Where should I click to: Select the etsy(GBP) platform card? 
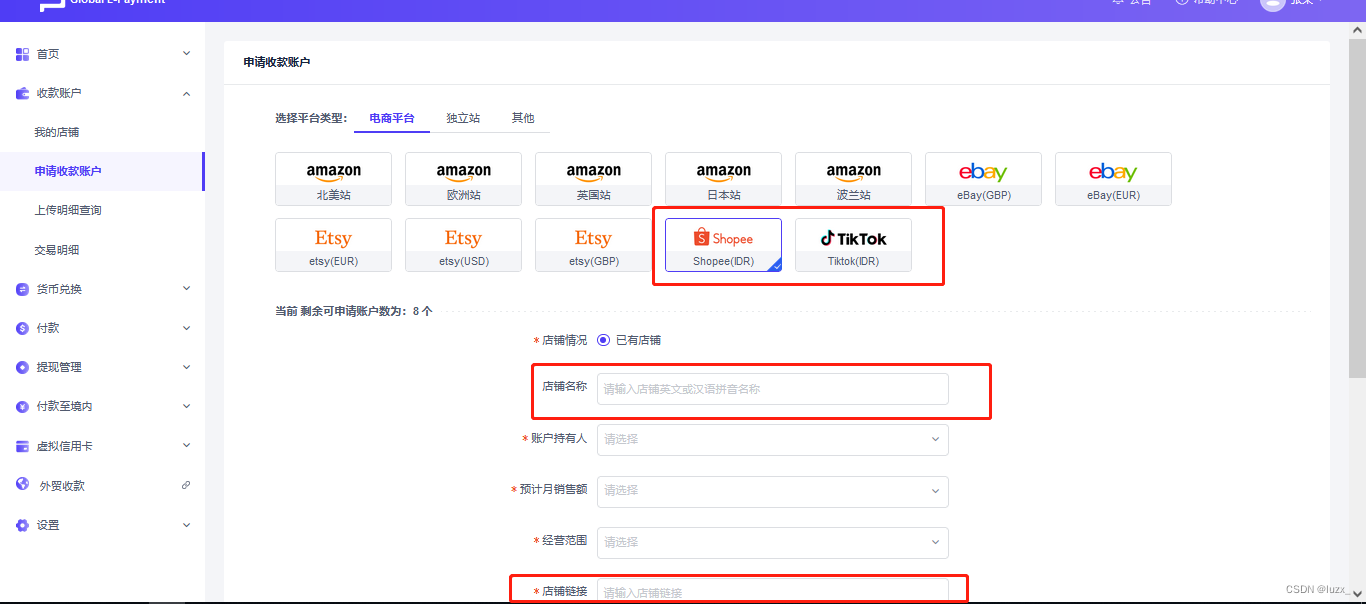pyautogui.click(x=593, y=245)
